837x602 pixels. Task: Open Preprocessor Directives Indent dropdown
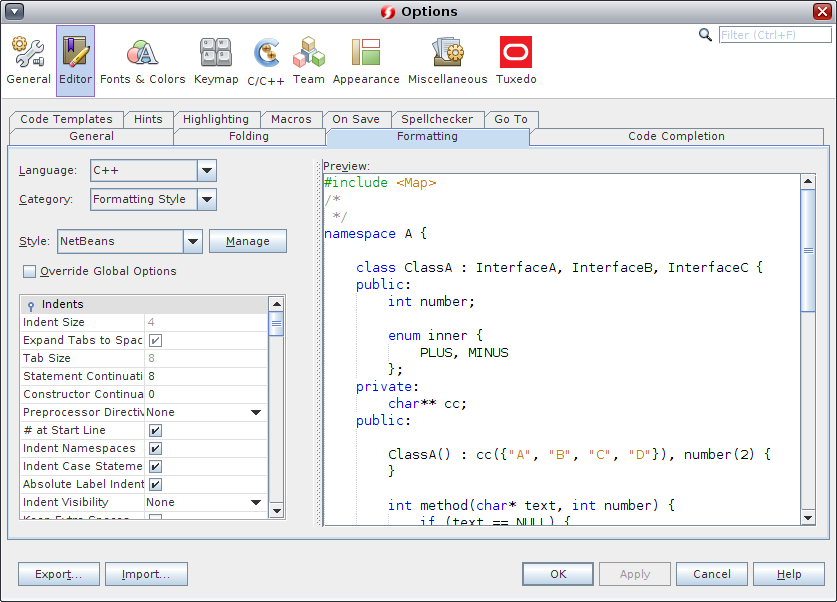tap(256, 412)
